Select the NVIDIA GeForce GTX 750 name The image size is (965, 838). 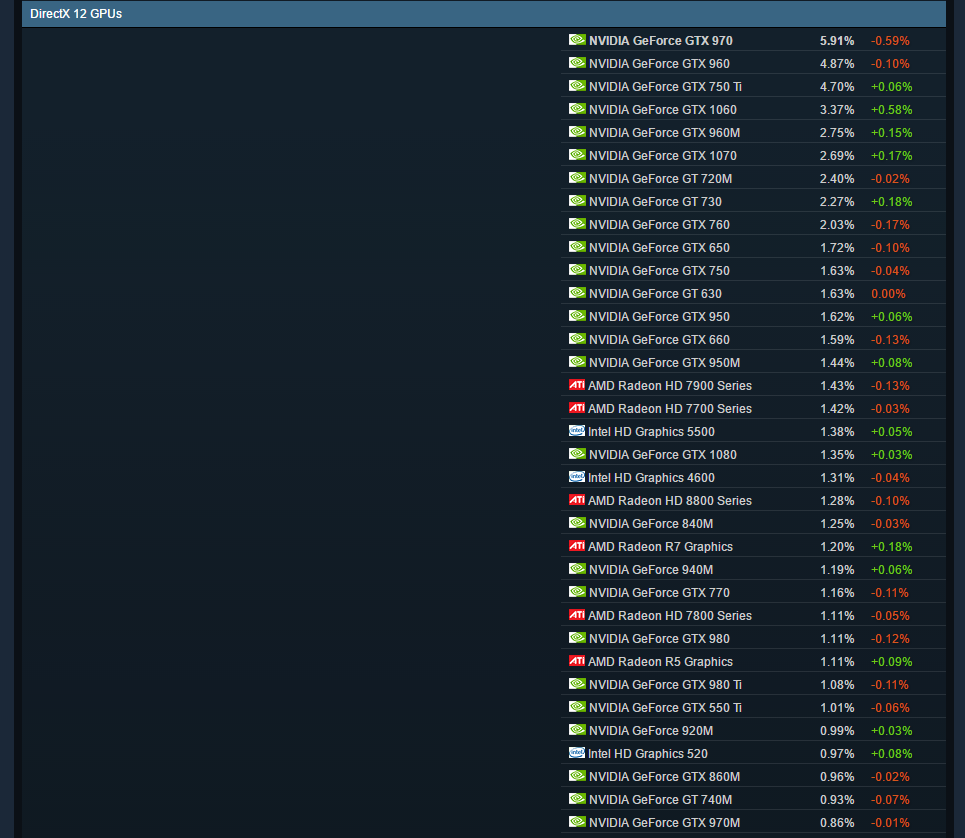click(x=659, y=271)
